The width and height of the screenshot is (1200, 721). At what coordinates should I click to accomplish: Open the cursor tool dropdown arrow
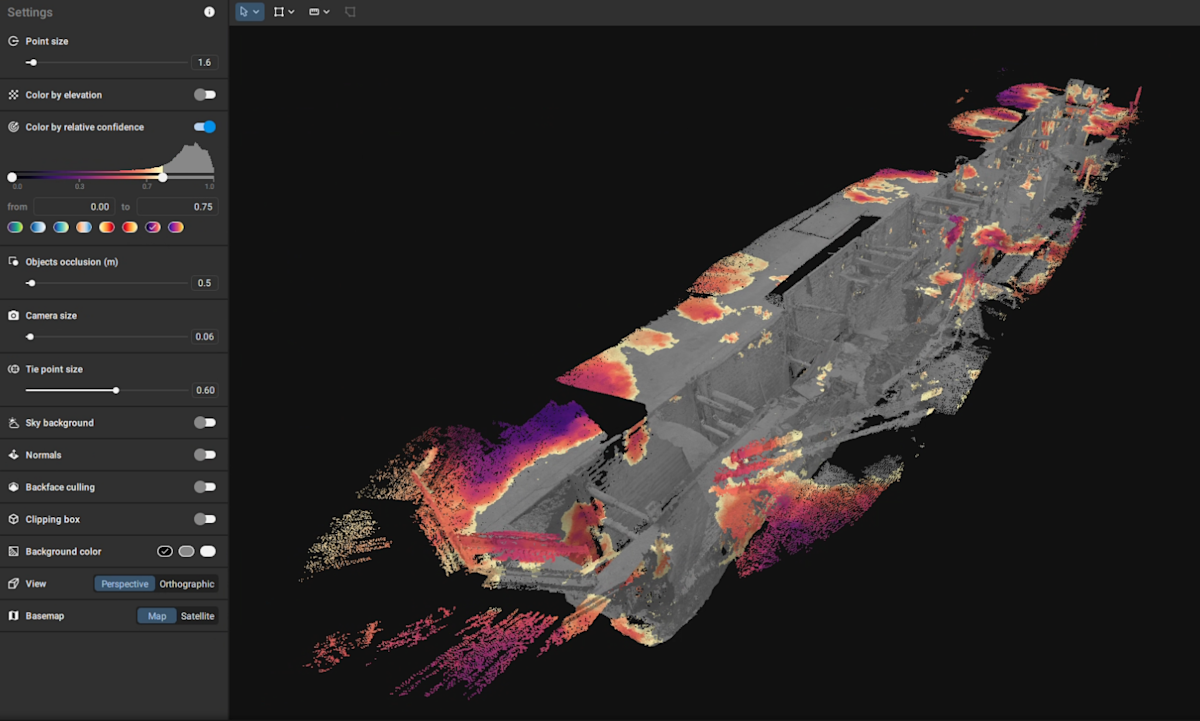coord(257,12)
